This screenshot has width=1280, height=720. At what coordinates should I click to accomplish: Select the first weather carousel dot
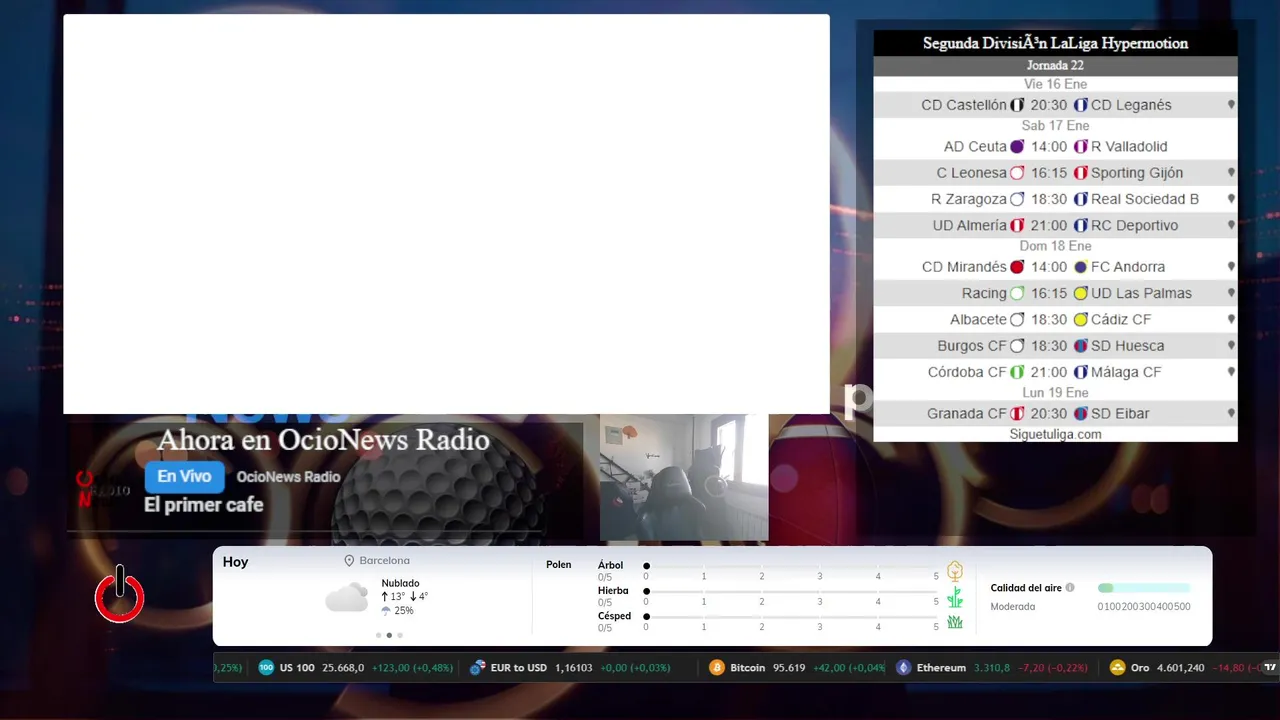pyautogui.click(x=378, y=635)
